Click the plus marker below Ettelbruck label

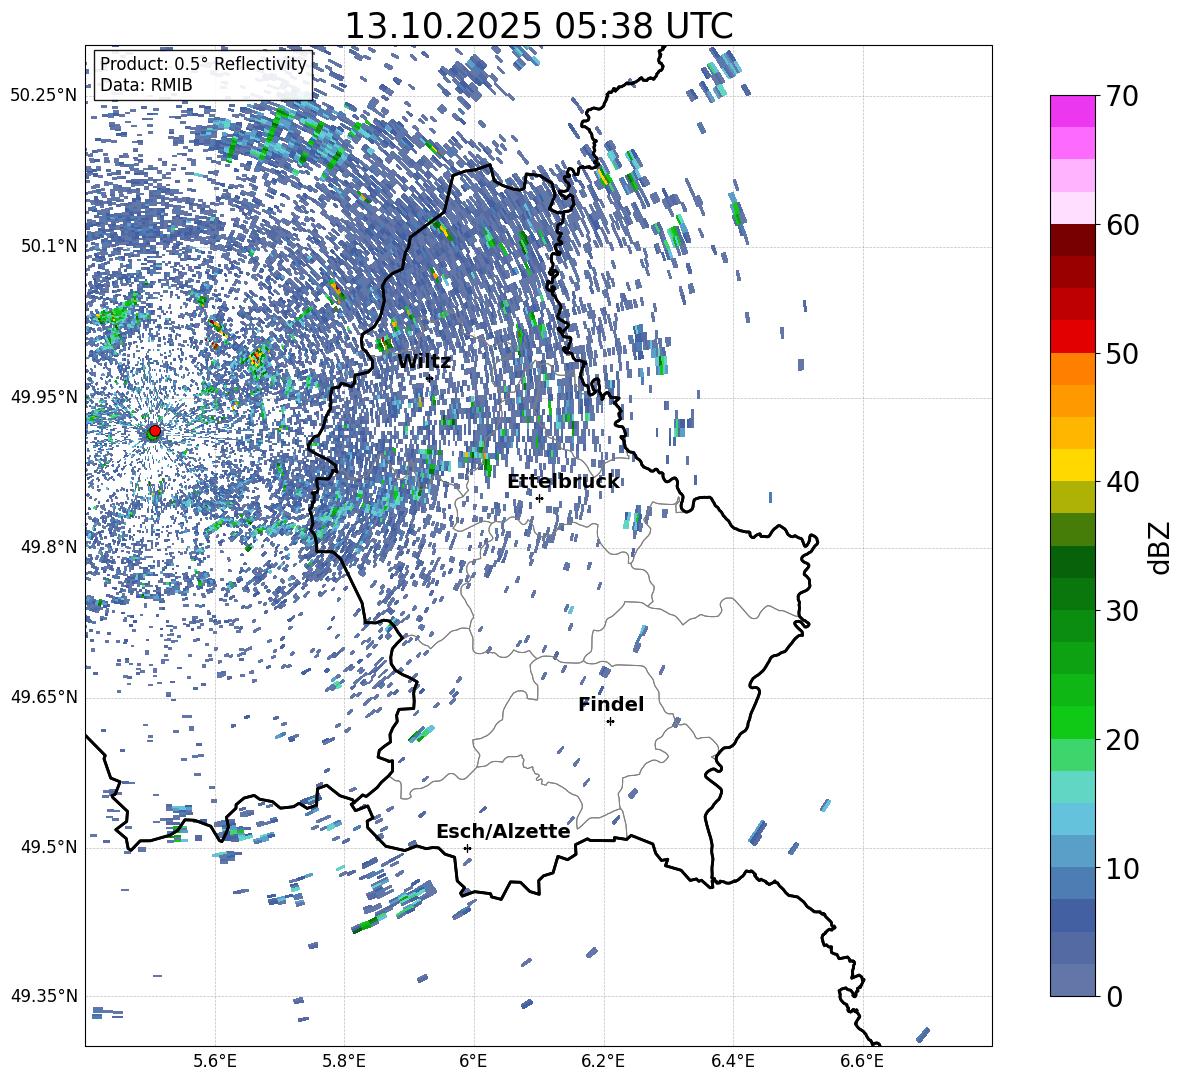pos(539,498)
